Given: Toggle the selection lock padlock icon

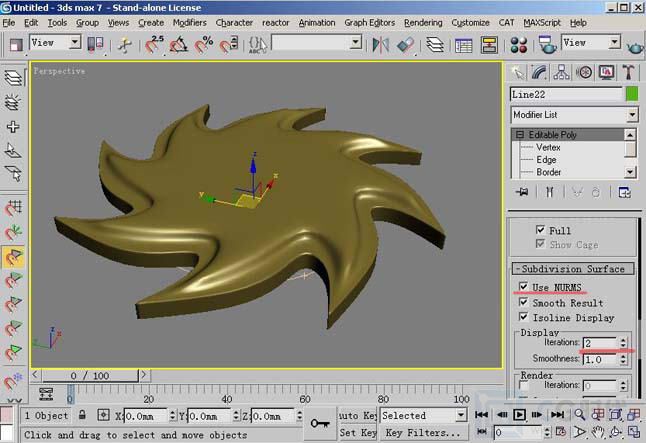Looking at the screenshot, I should [82, 415].
